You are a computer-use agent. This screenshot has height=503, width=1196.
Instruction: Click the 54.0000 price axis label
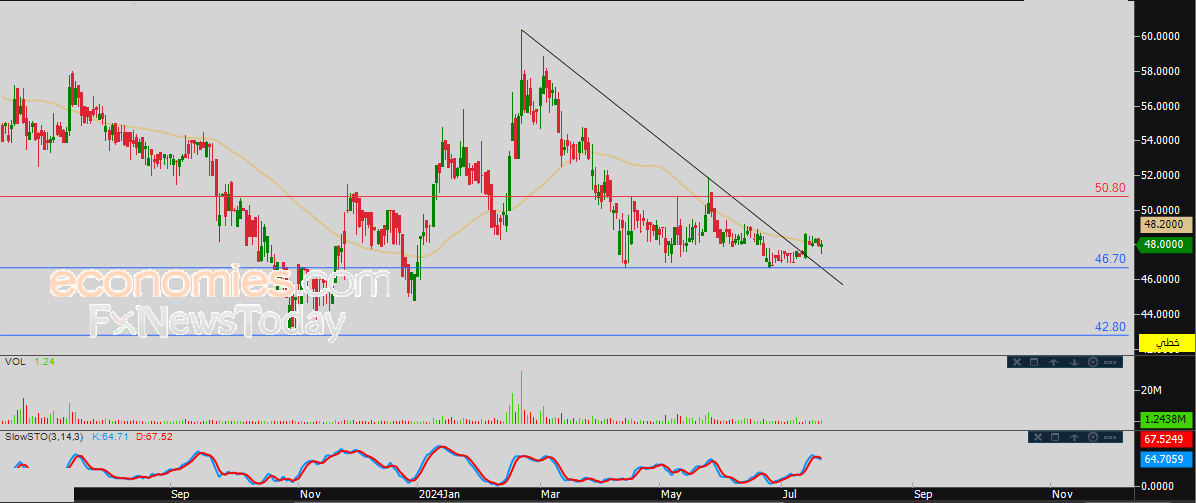(x=1162, y=140)
